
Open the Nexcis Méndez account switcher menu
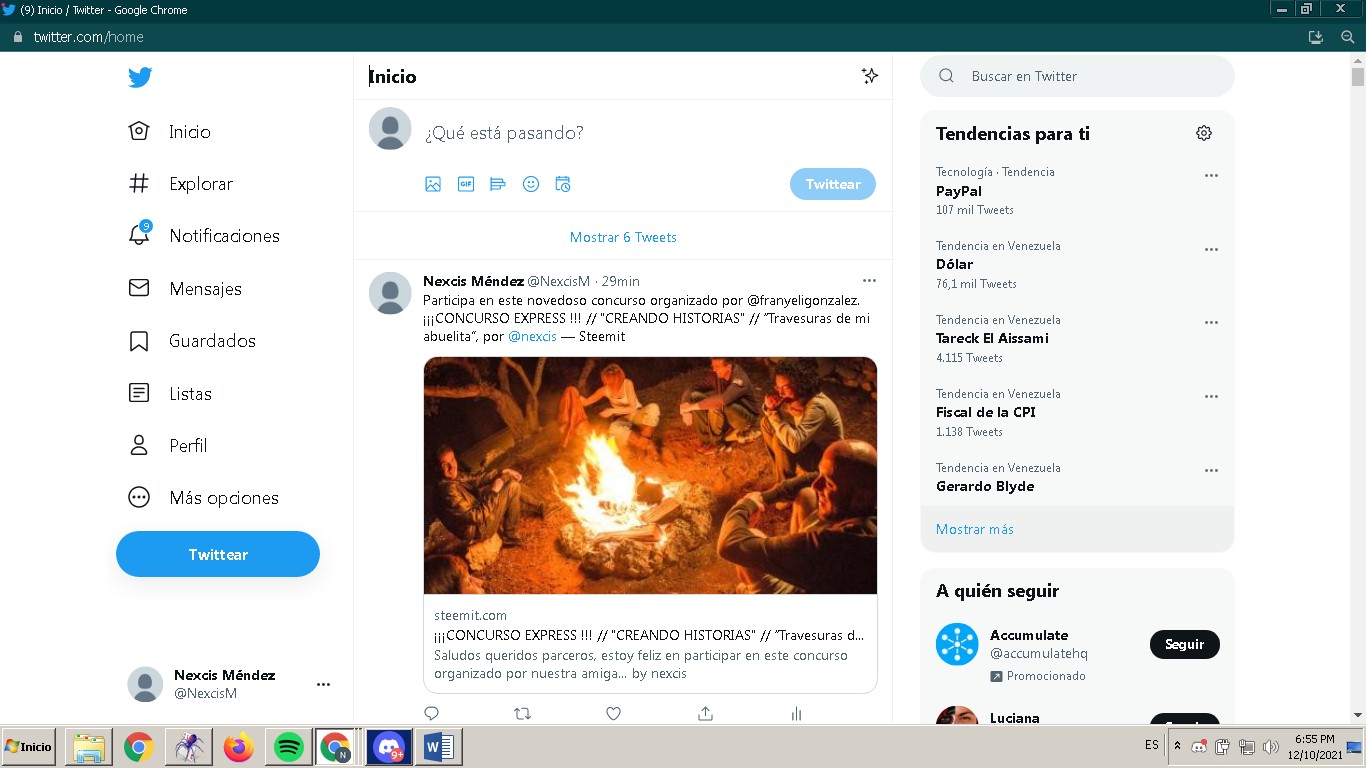[323, 685]
